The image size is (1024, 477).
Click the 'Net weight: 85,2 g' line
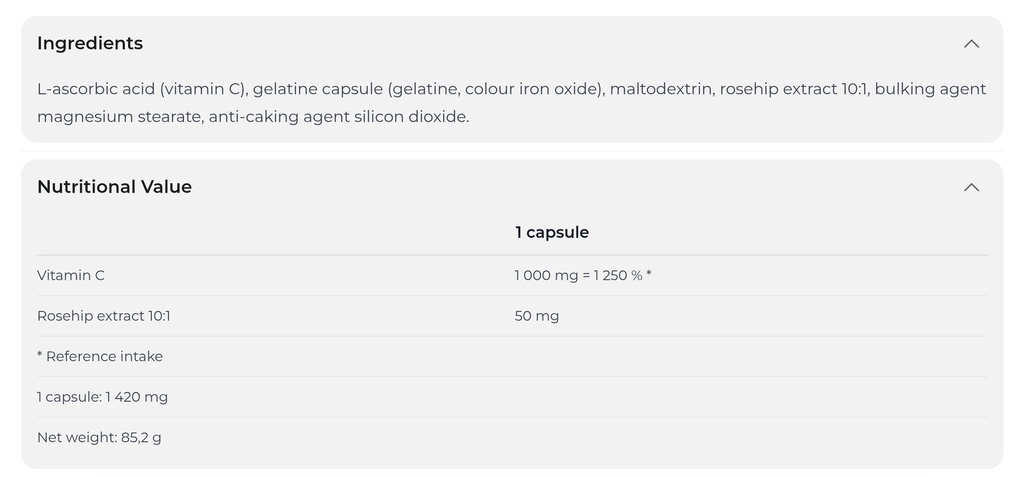(99, 437)
